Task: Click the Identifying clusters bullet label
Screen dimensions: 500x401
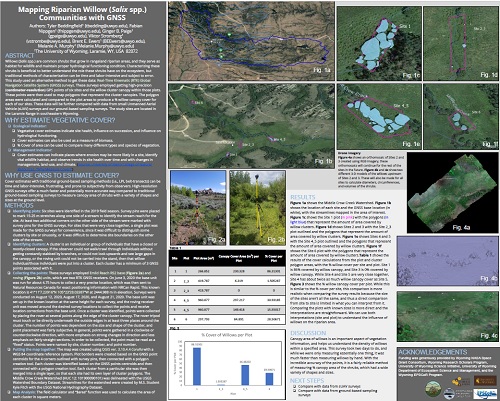Action: tap(29, 244)
